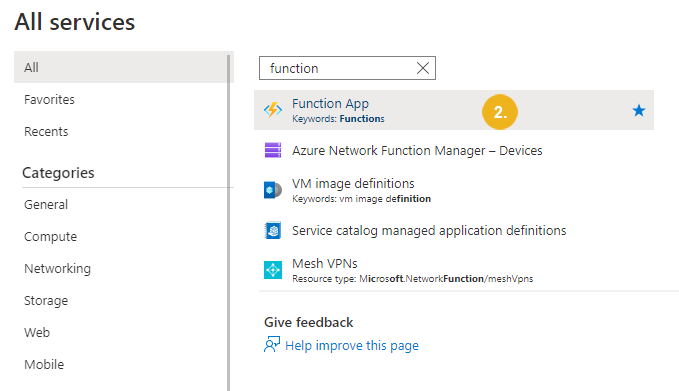Open Azure Network Function Manager – Devices

click(x=417, y=151)
